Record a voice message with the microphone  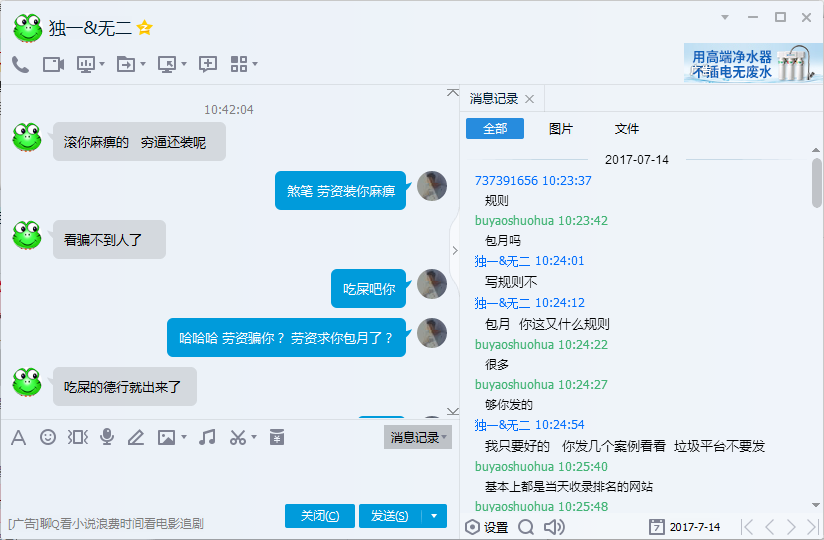point(107,437)
